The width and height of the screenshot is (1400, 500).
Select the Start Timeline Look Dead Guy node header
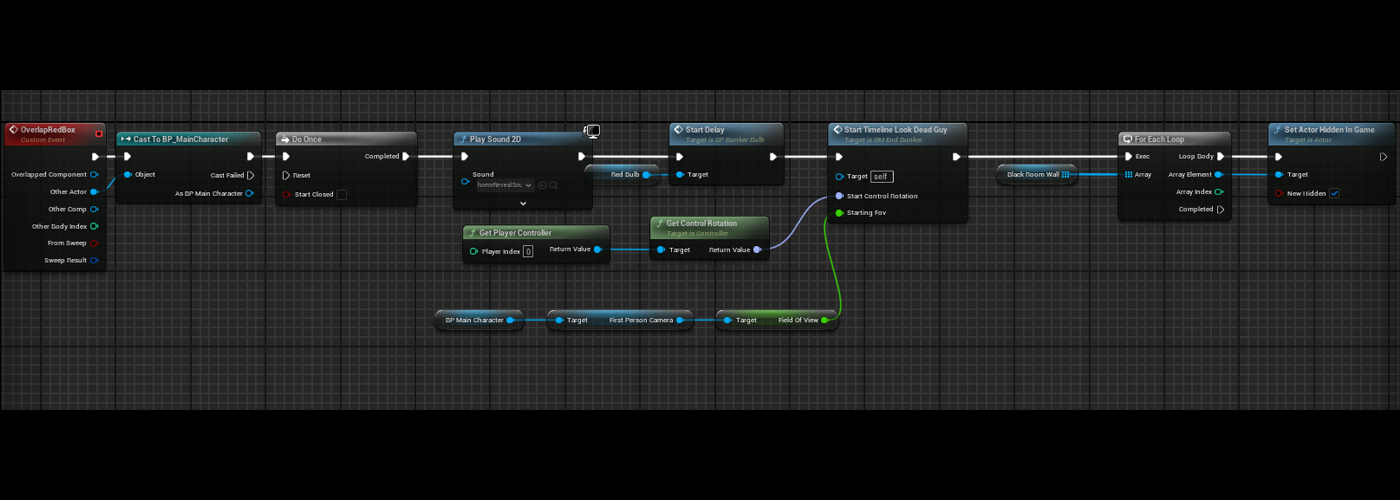click(895, 130)
